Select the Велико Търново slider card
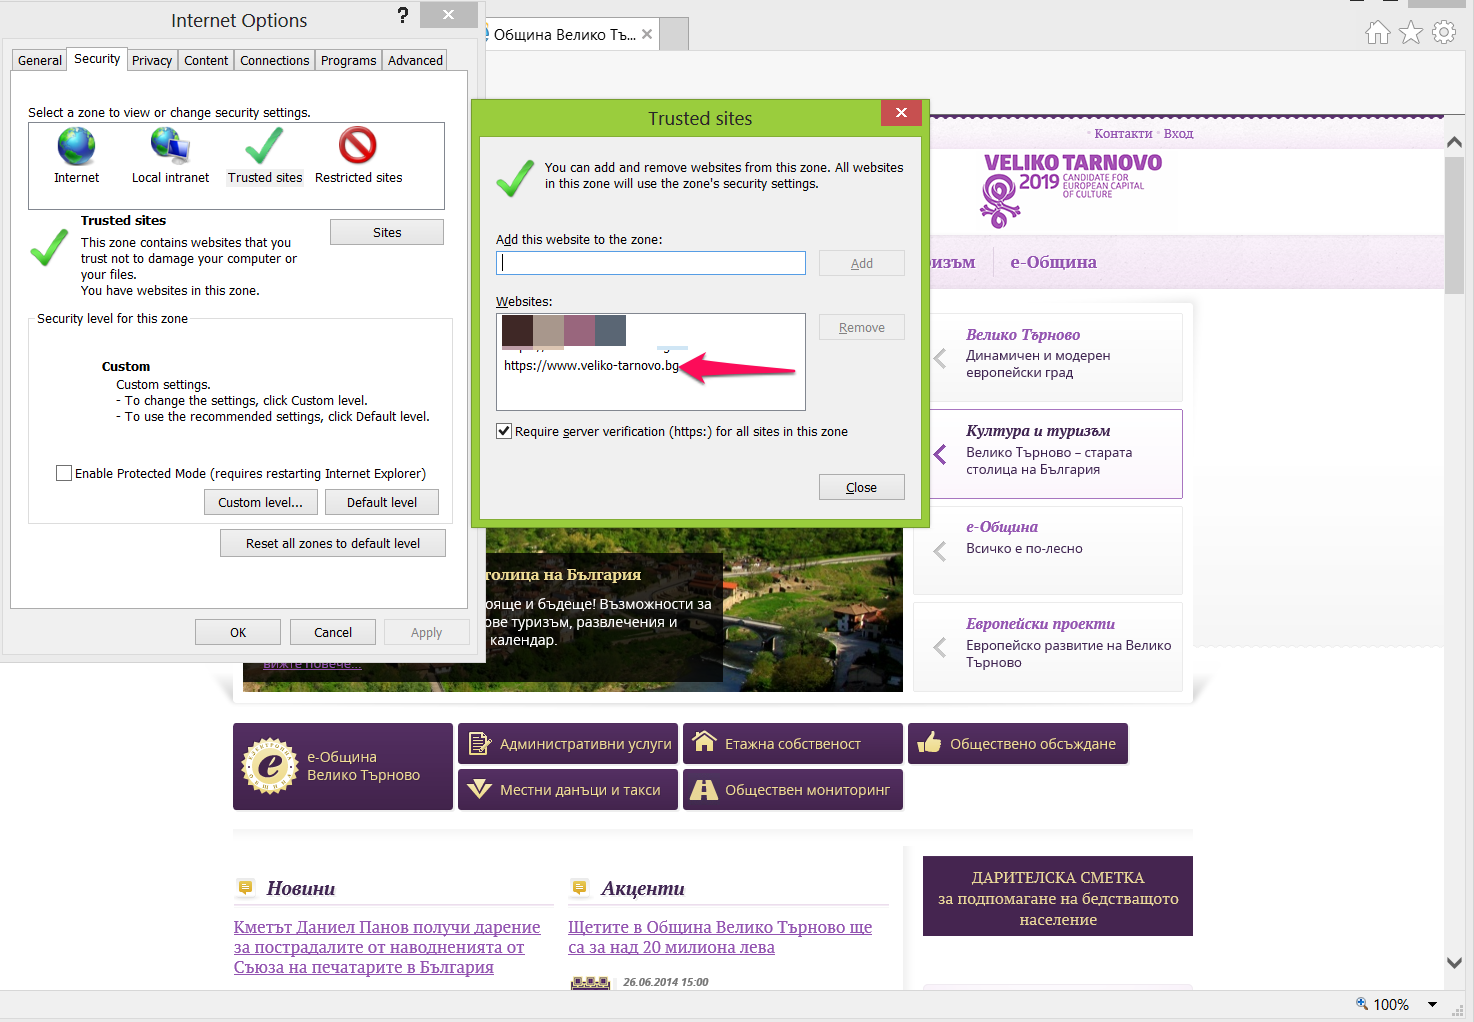The height and width of the screenshot is (1022, 1474). (x=1056, y=357)
